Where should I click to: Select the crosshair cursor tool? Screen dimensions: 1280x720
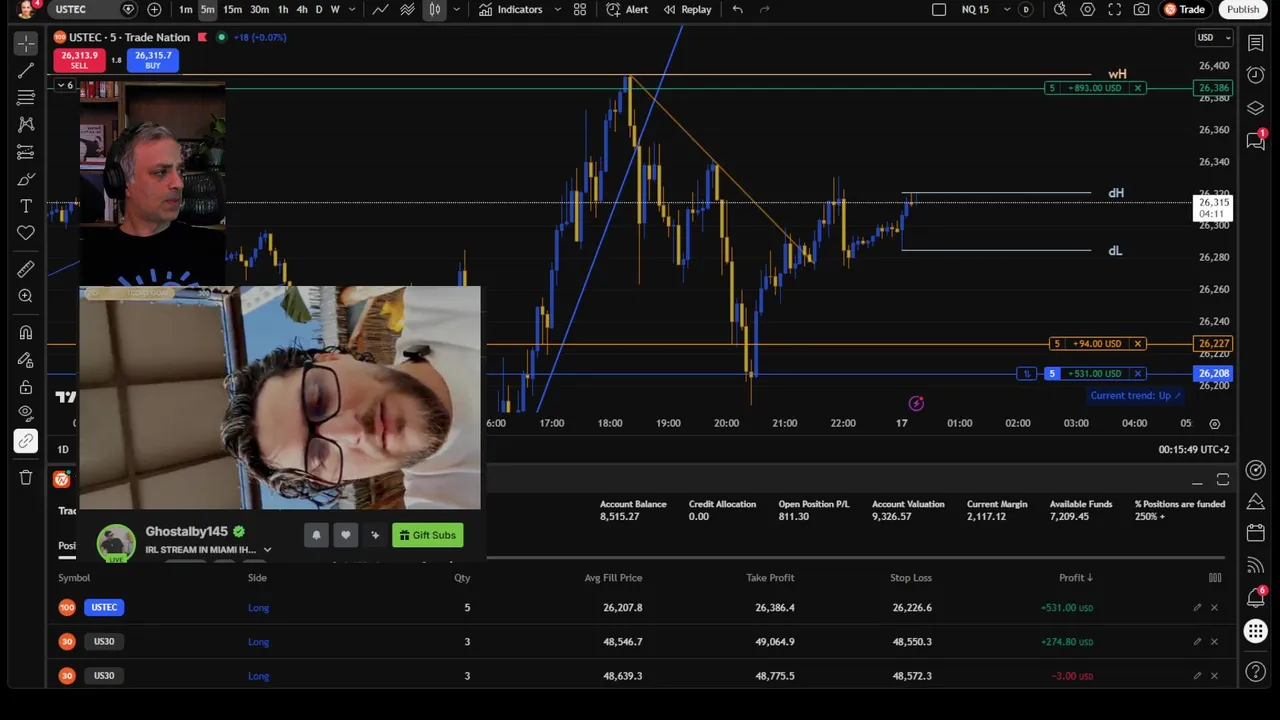click(26, 43)
